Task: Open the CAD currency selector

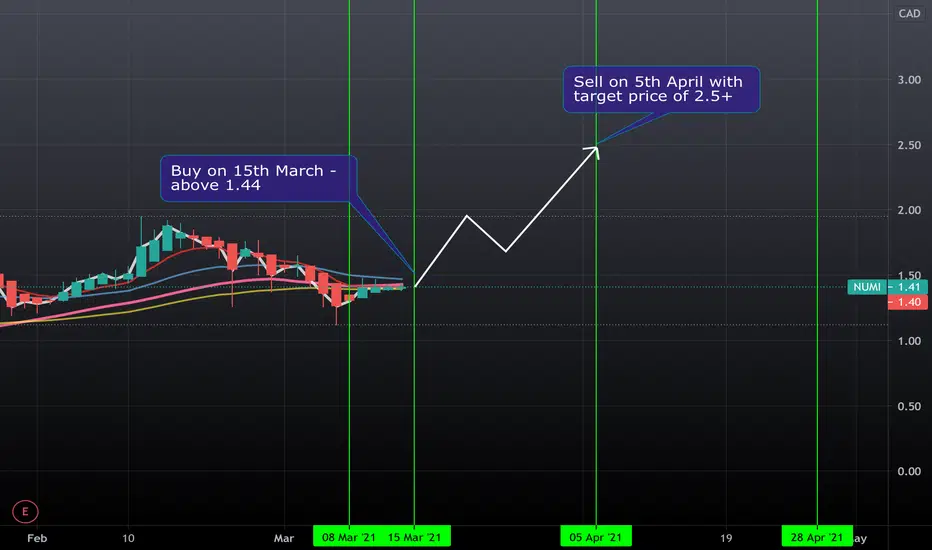Action: pos(909,13)
